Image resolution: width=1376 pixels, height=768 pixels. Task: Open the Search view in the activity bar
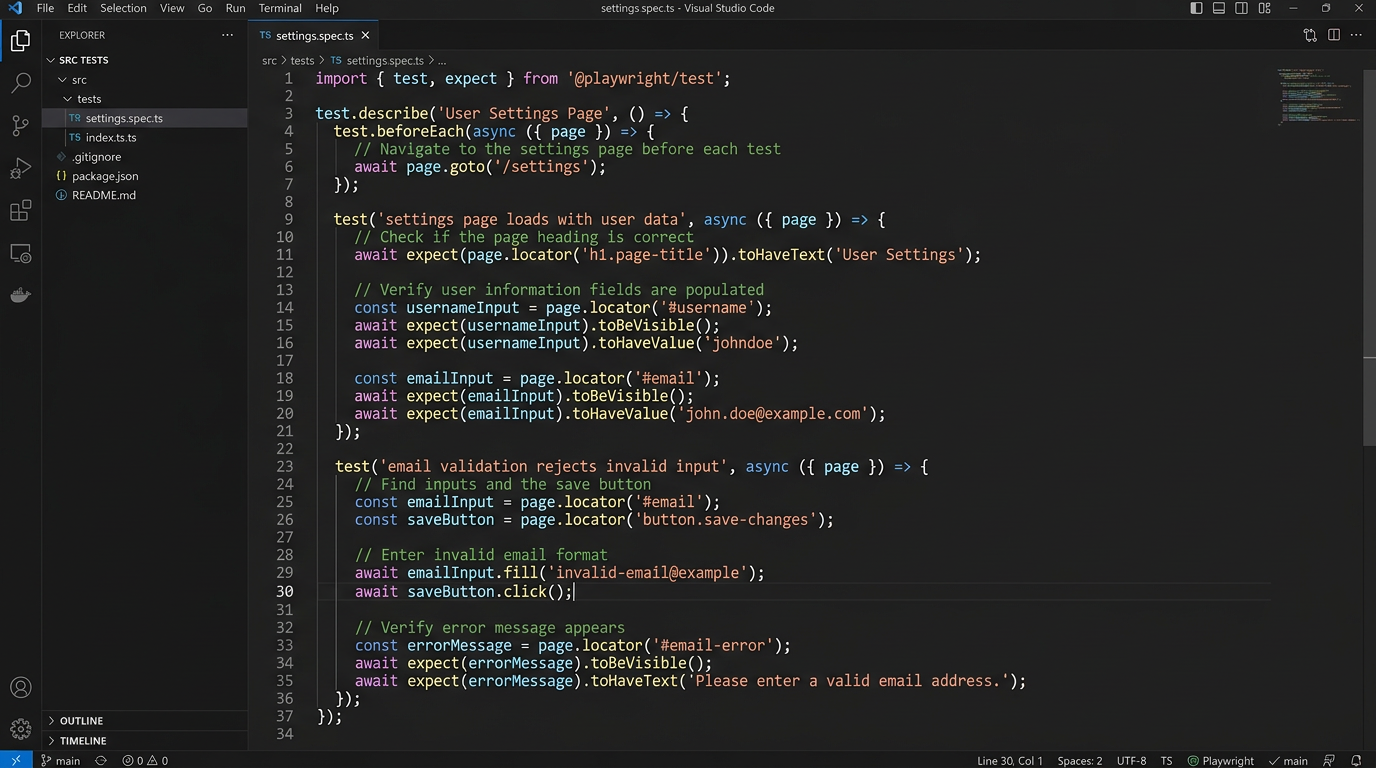[x=21, y=83]
